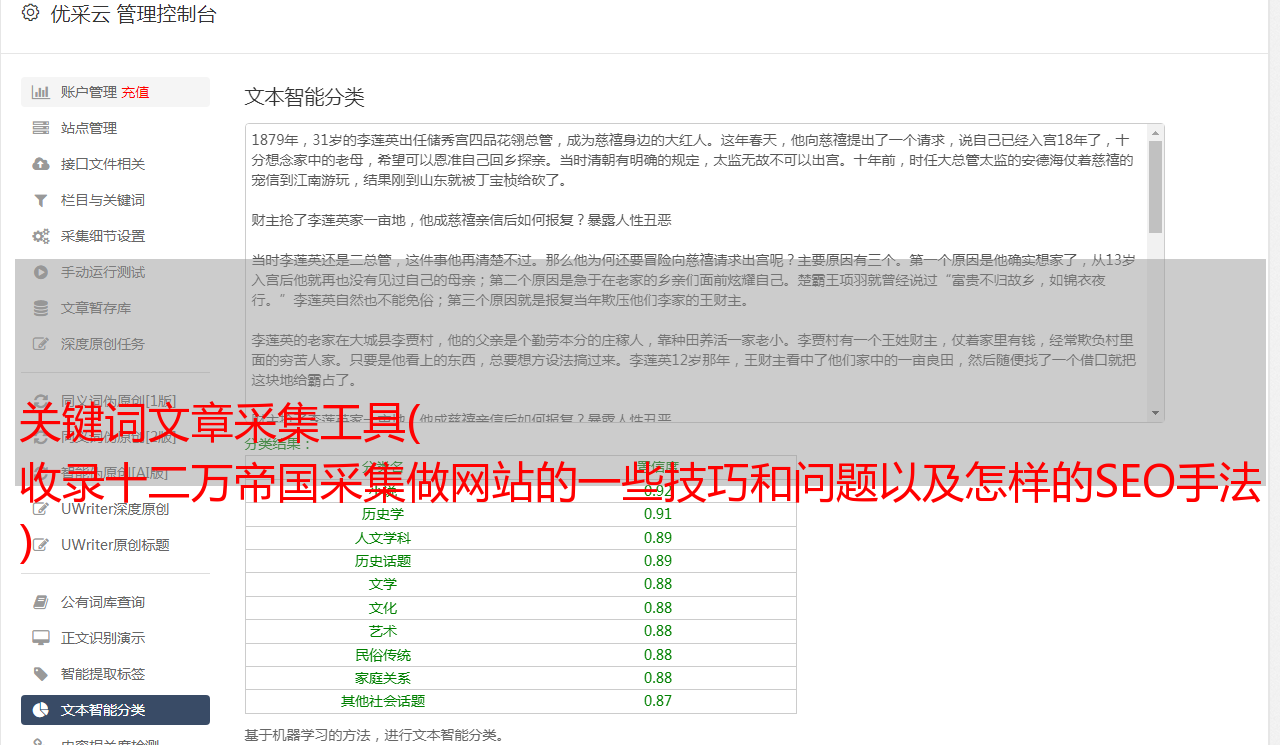The image size is (1280, 745).
Task: Click the book icon beside 公有词库查询
Action: (41, 602)
